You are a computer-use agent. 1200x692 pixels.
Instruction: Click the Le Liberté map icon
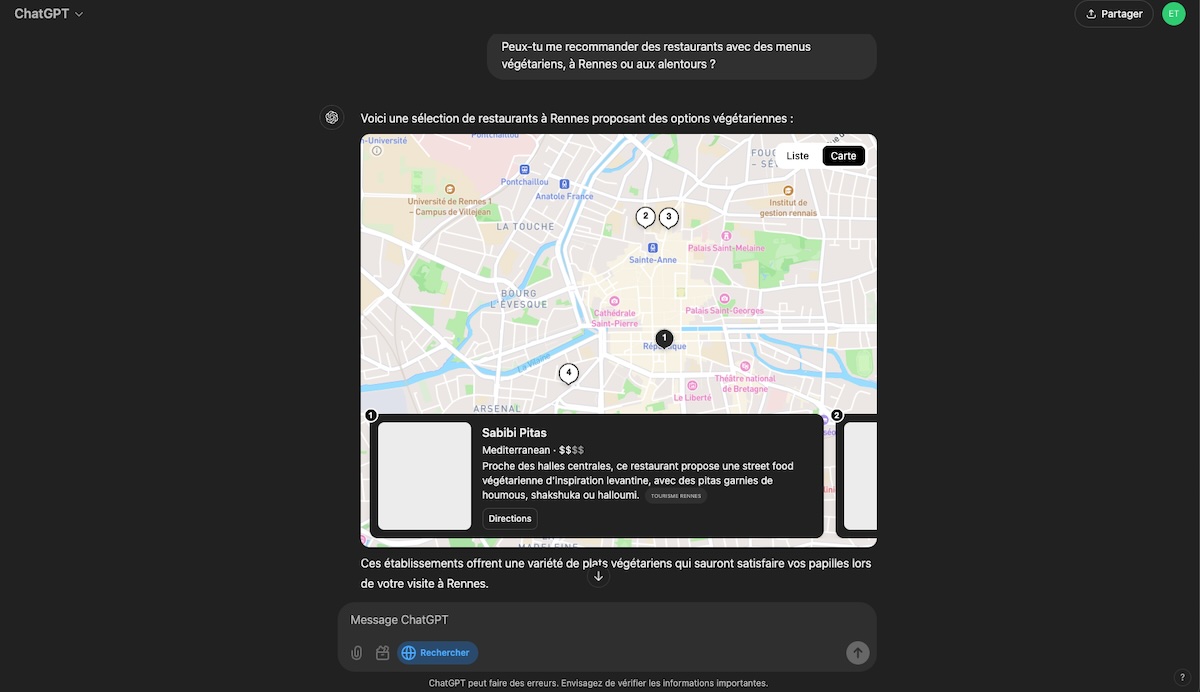click(692, 384)
